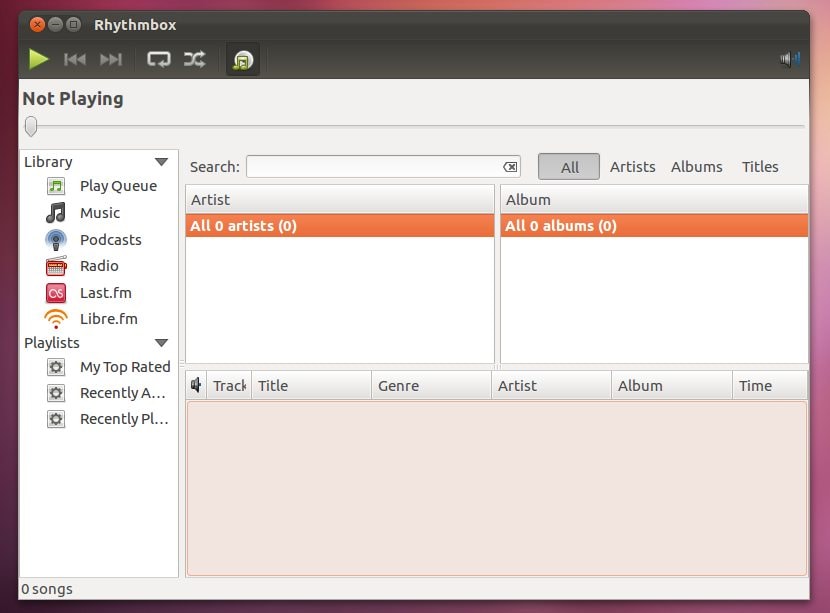Open Last.fm source
Viewport: 830px width, 613px height.
click(106, 293)
